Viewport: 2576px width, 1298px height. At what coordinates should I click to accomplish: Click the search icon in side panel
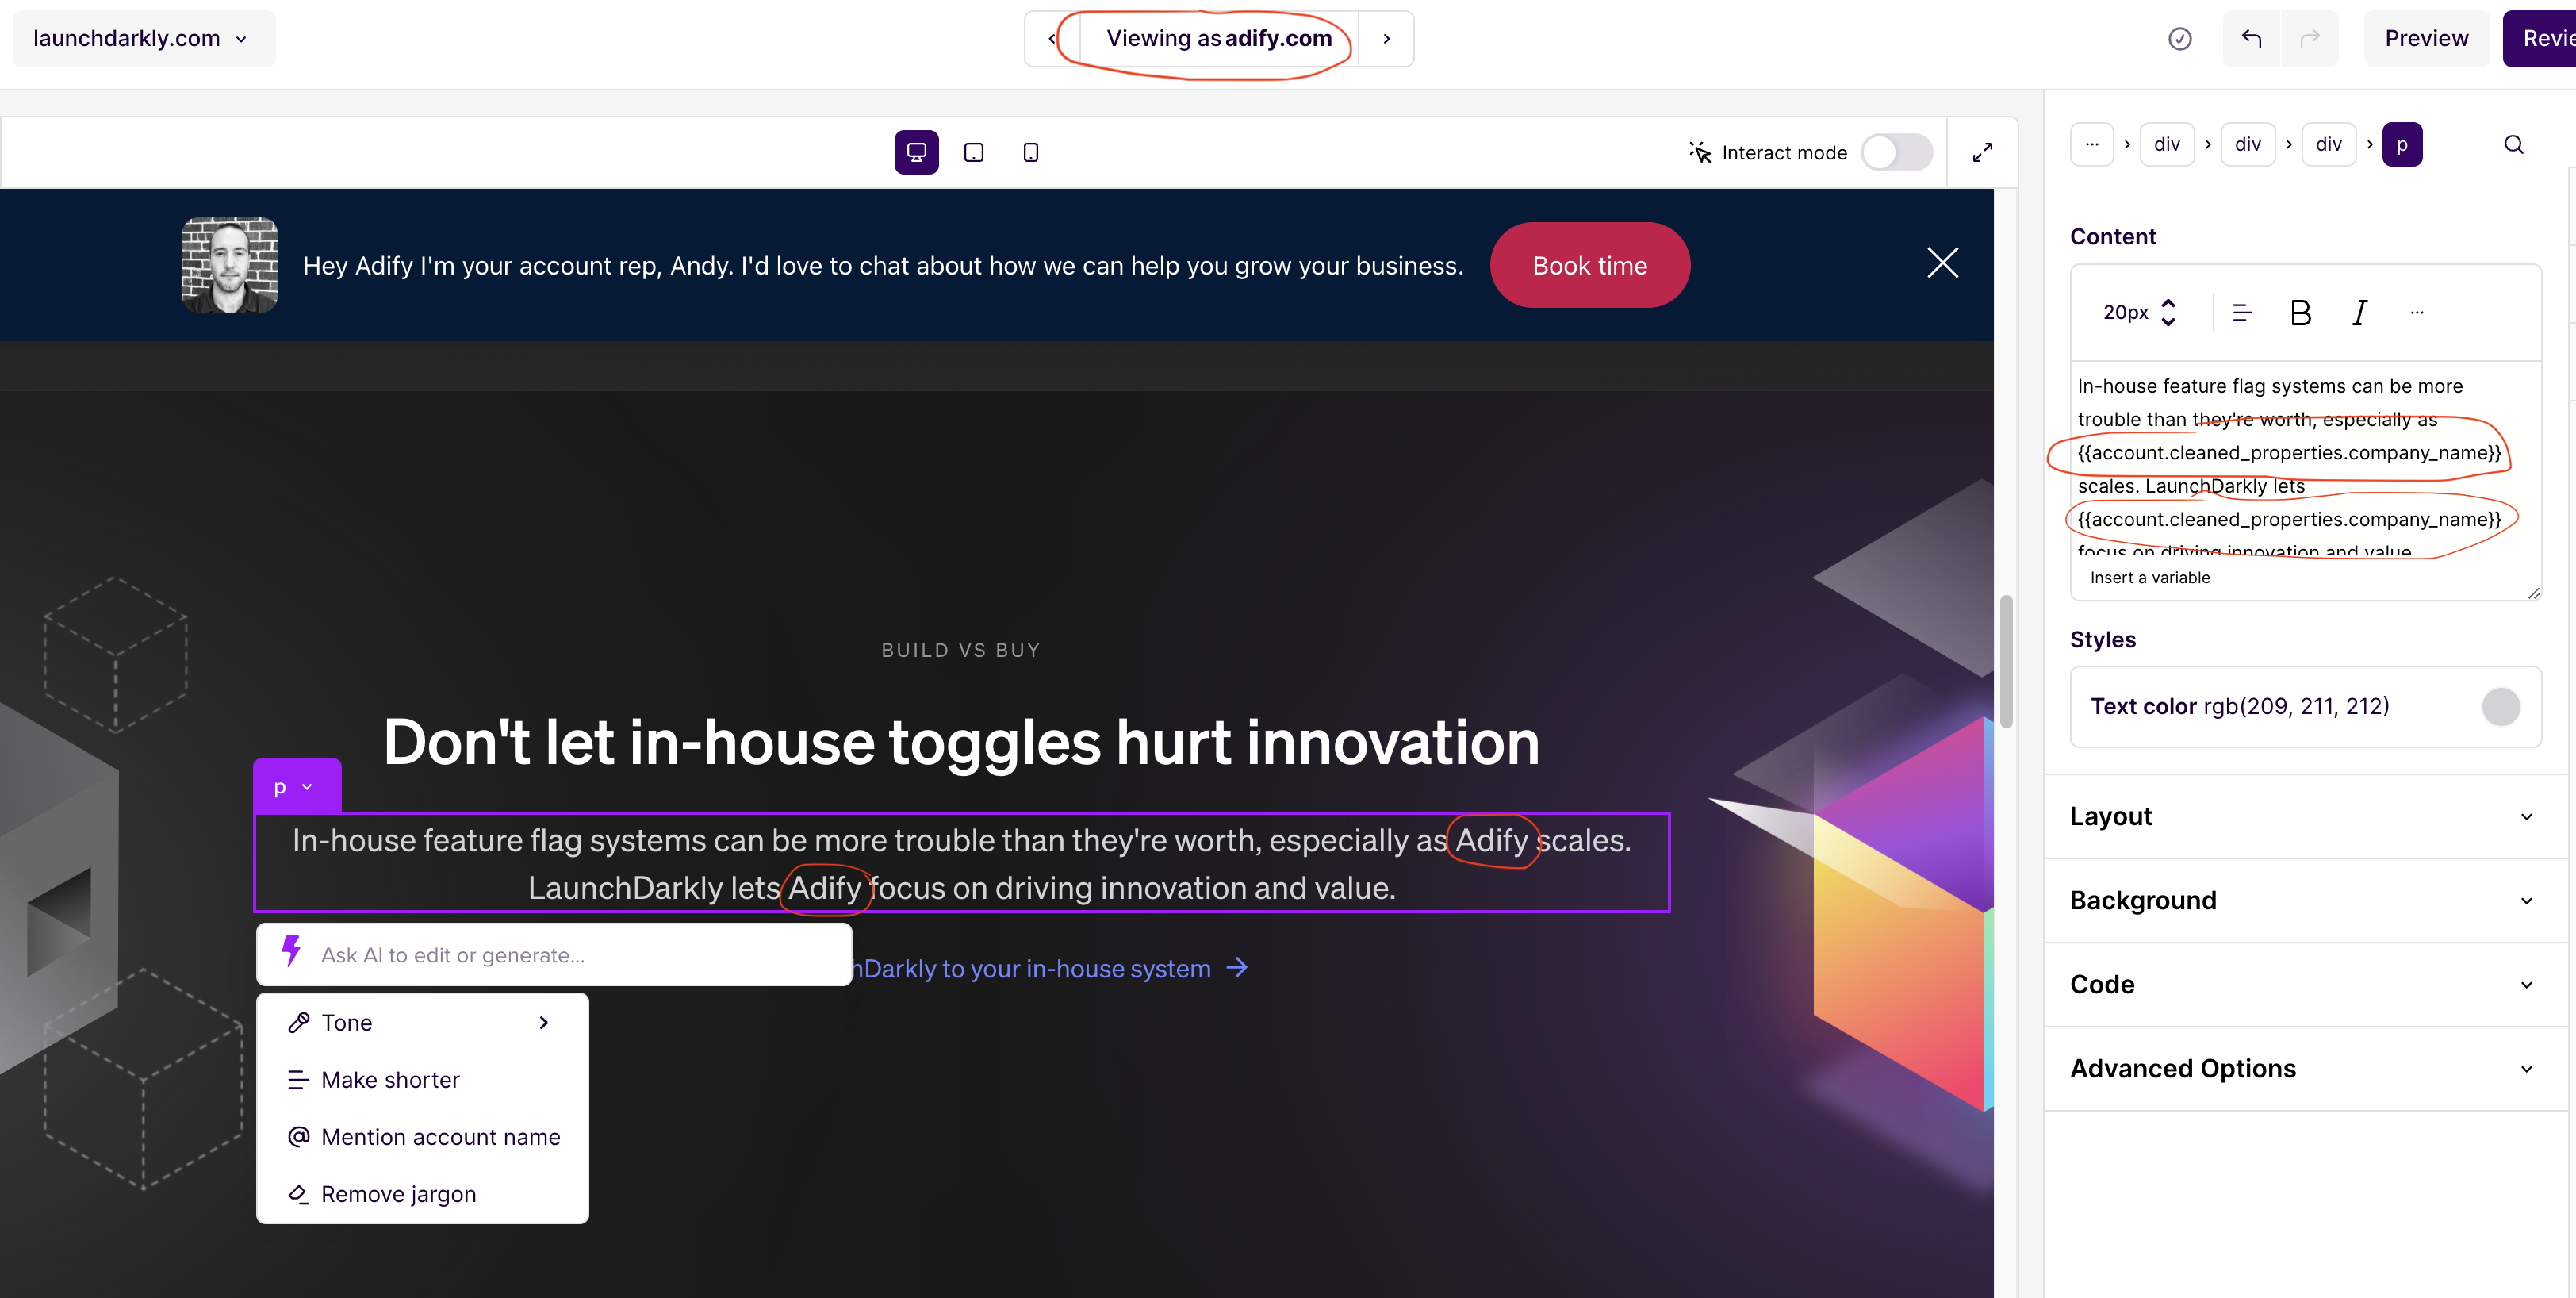coord(2513,144)
